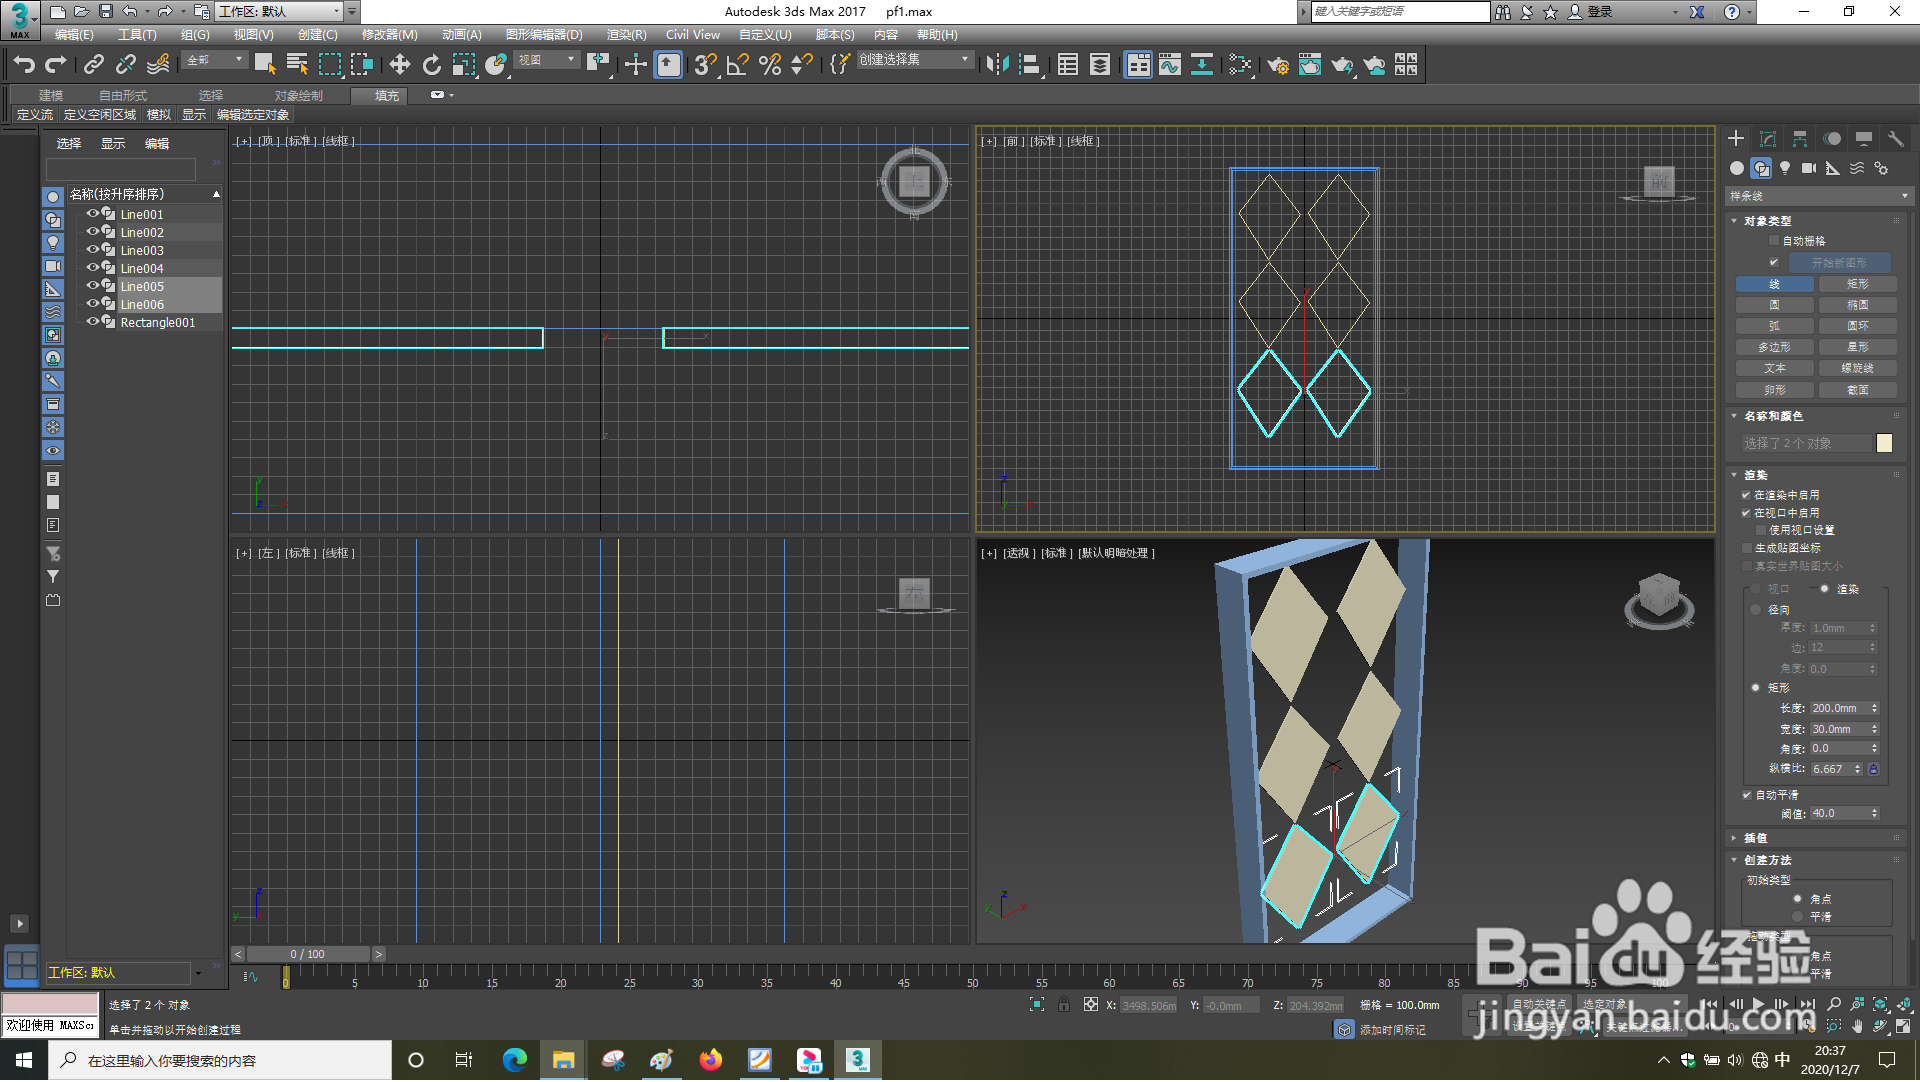Screen dimensions: 1920x1082
Task: Open the 修改器(M) menu
Action: click(x=389, y=35)
